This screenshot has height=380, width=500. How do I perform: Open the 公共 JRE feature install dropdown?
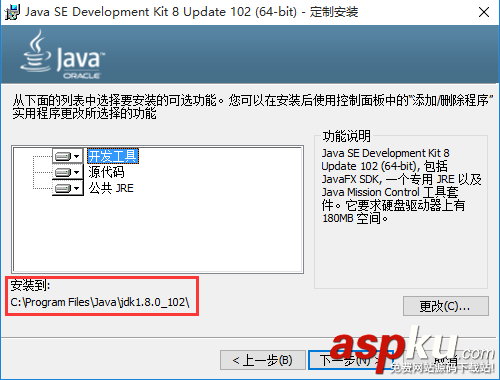click(68, 188)
